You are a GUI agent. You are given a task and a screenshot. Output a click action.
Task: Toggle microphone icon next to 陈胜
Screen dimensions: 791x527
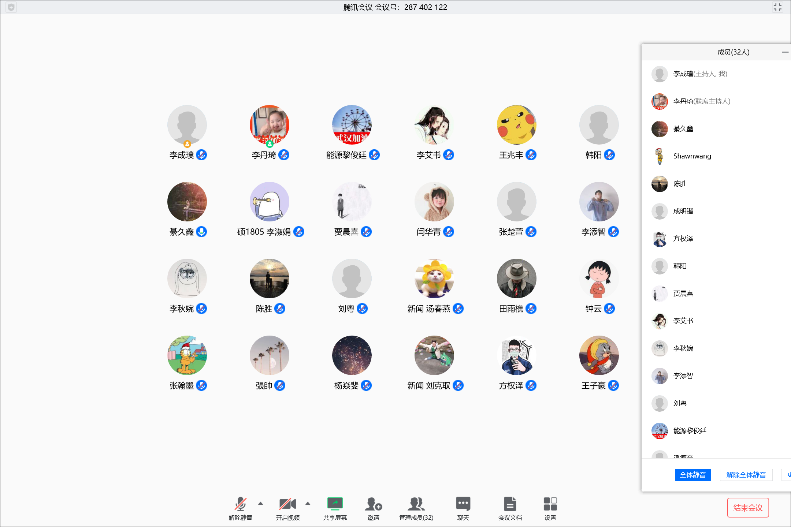(280, 309)
